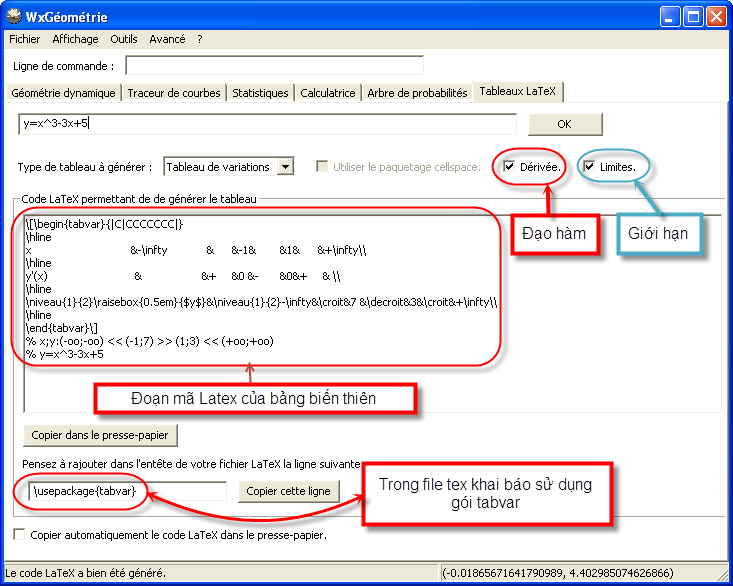Viewport: 733px width, 586px height.
Task: Click Copier dans le presse-papier button
Action: [x=100, y=435]
